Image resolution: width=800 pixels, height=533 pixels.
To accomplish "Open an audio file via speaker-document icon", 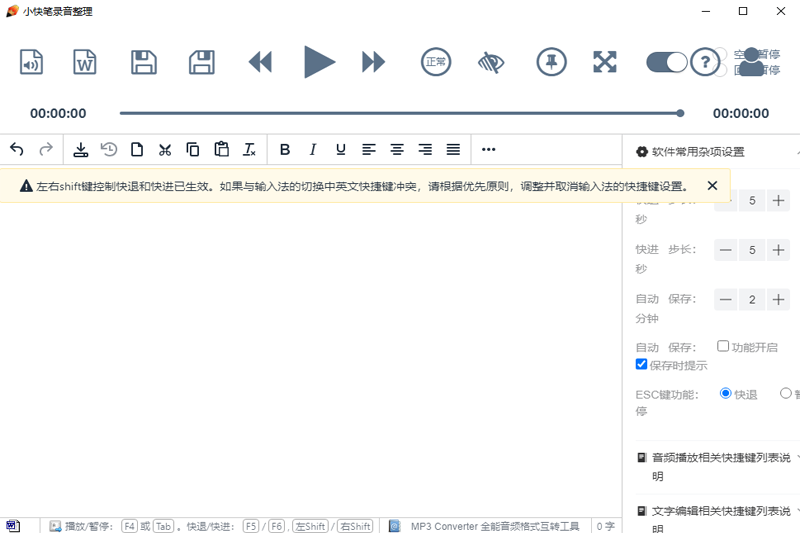I will (x=31, y=62).
